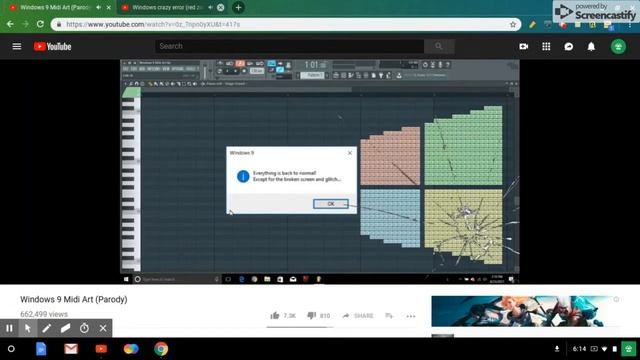Open the YouTube apps grid
The width and height of the screenshot is (640, 360).
coord(546,47)
